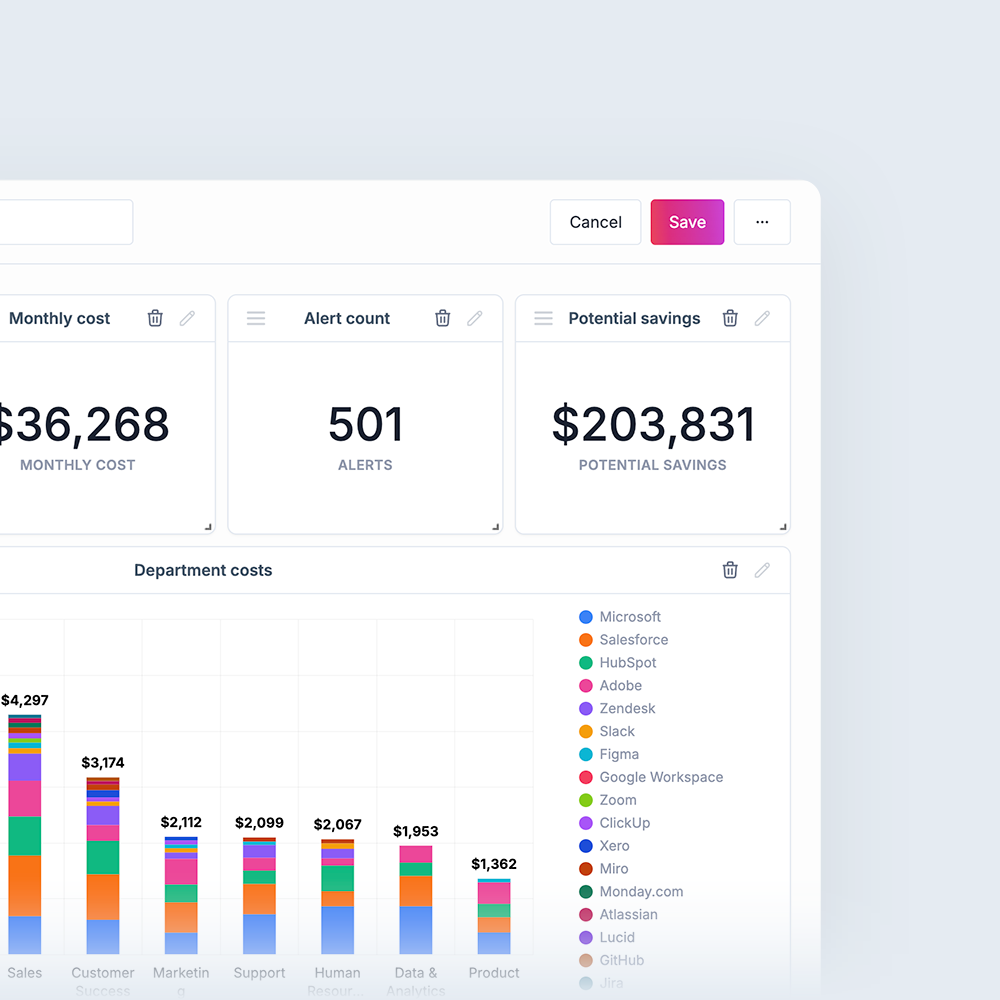
Task: Click the GitHub legend entry
Action: [x=611, y=961]
